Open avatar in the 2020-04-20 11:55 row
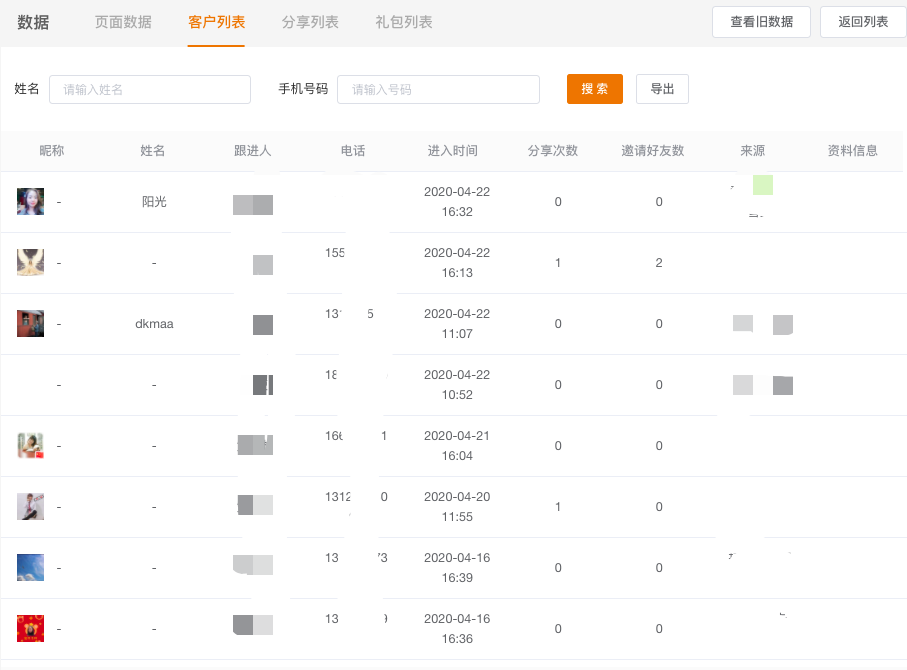Viewport: 907px width, 670px height. coord(30,507)
